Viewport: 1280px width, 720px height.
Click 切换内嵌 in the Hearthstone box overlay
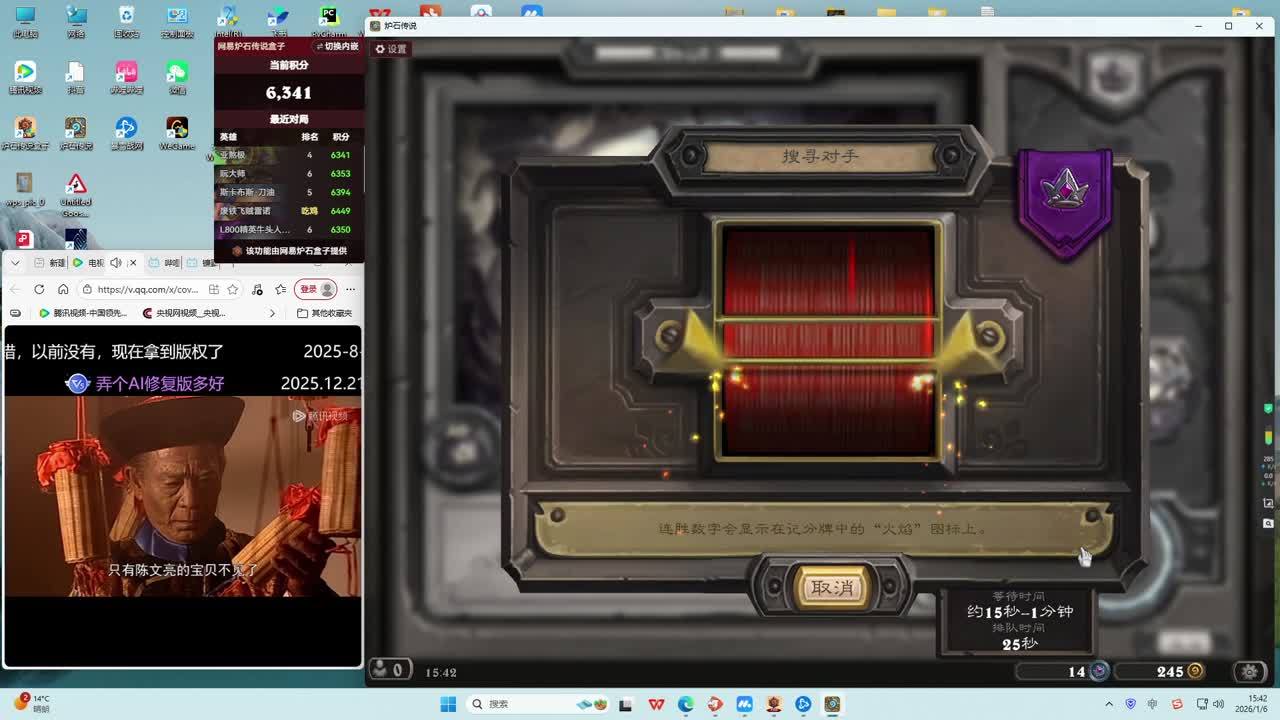(337, 46)
